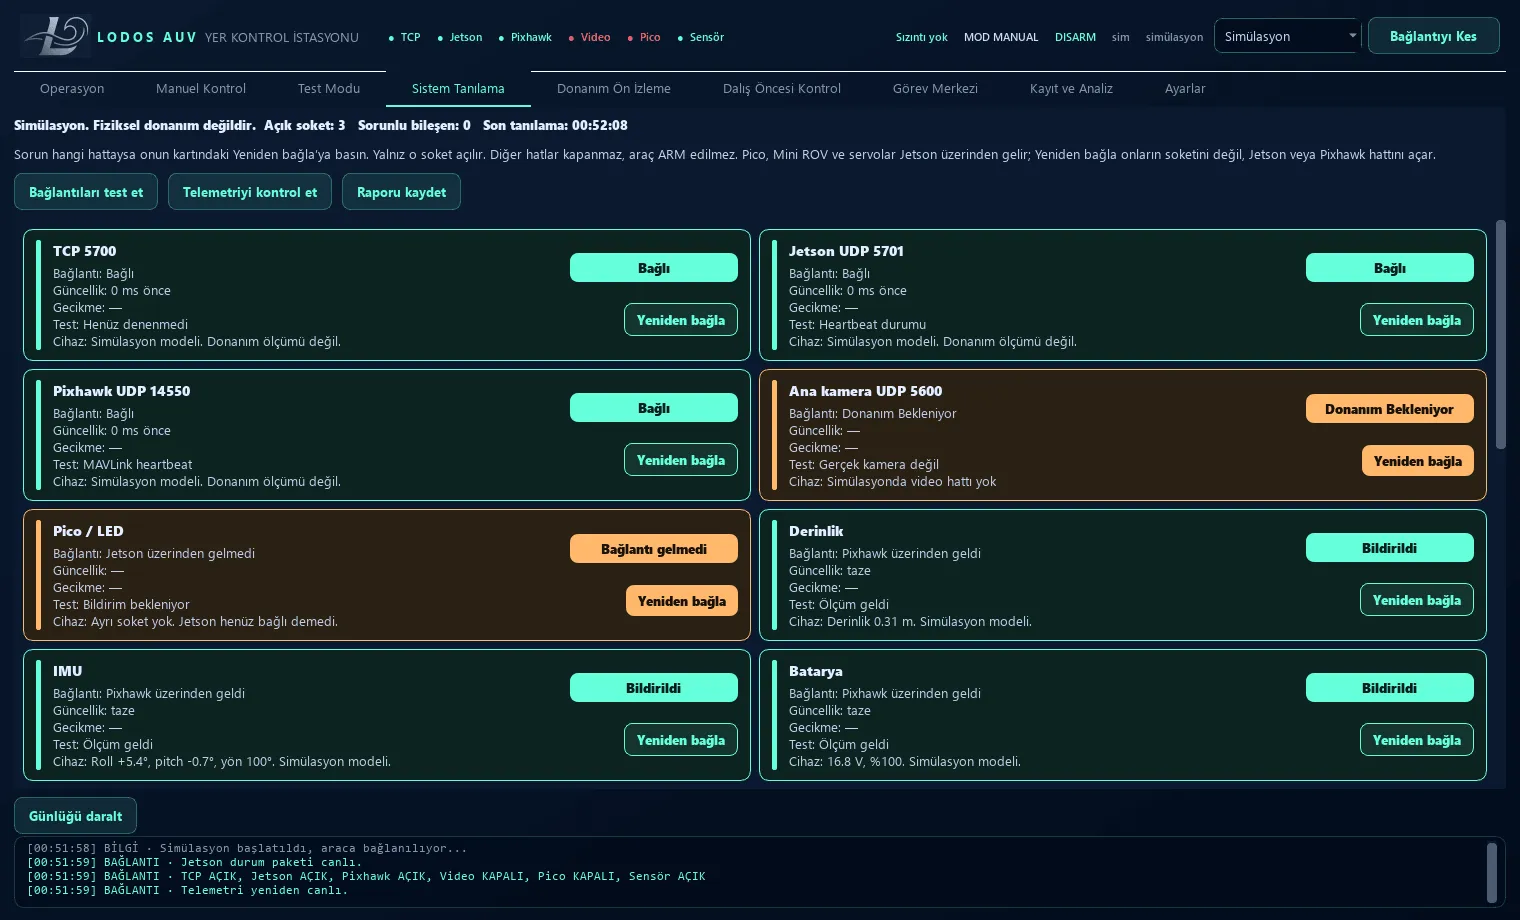The width and height of the screenshot is (1520, 920).
Task: Click the TCP status indicator in header
Action: (x=405, y=37)
